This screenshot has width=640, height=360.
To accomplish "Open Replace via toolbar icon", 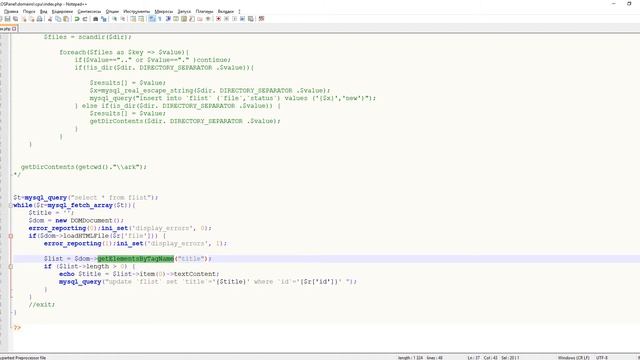I will (x=104, y=19).
